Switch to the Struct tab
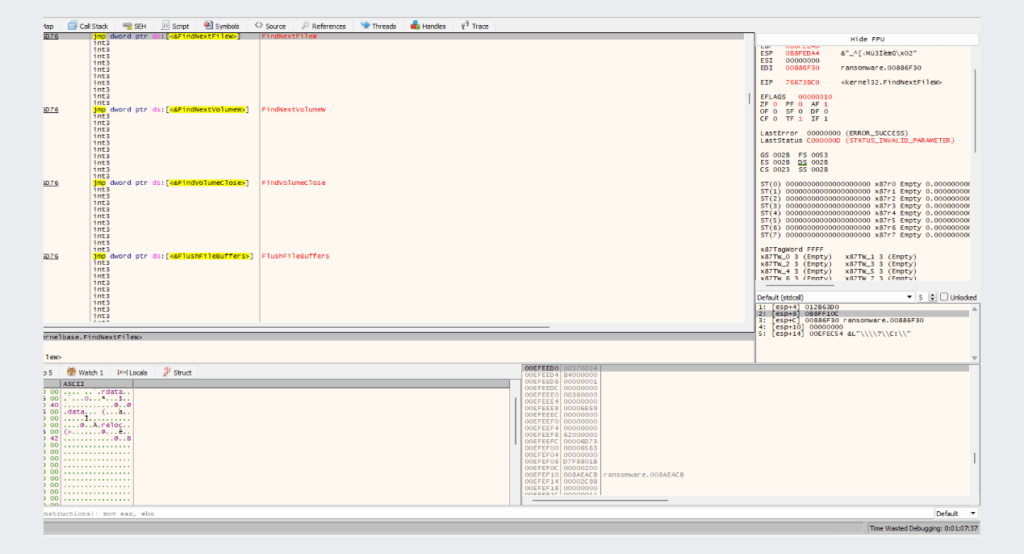Screen dimensions: 1024x554 (x=177, y=372)
